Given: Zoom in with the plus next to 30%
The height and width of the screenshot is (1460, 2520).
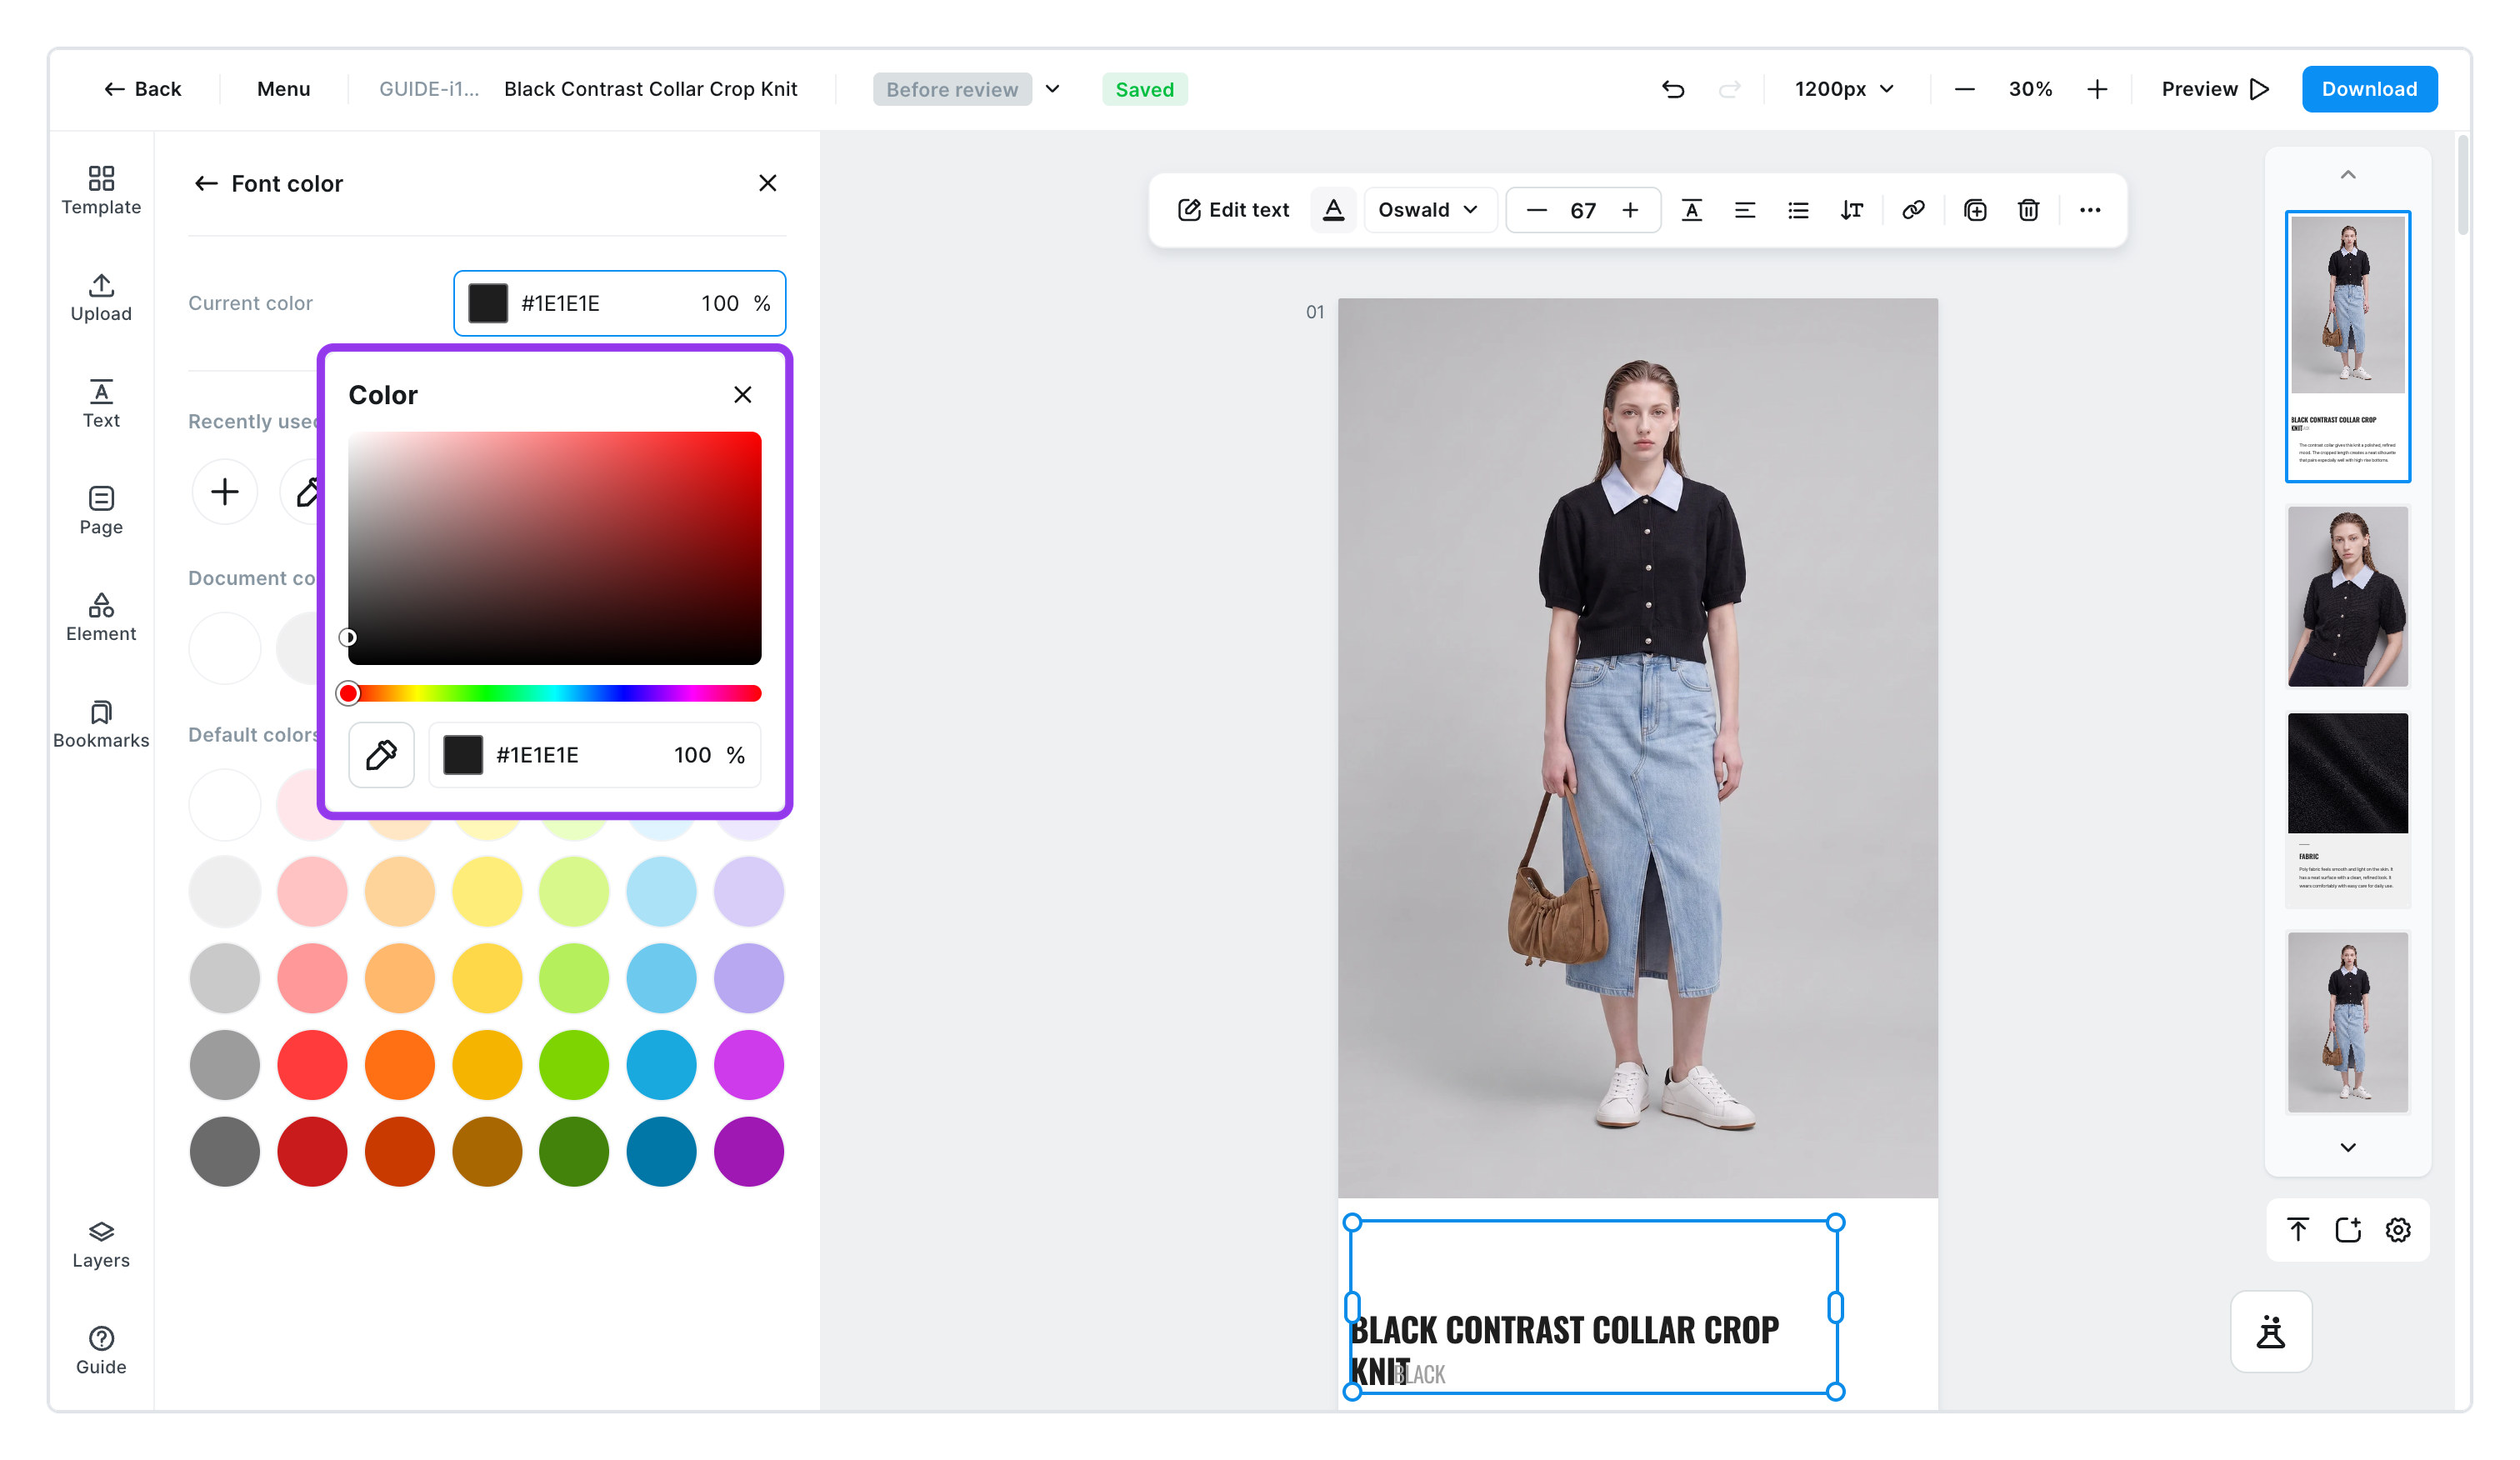Looking at the screenshot, I should [x=2097, y=89].
